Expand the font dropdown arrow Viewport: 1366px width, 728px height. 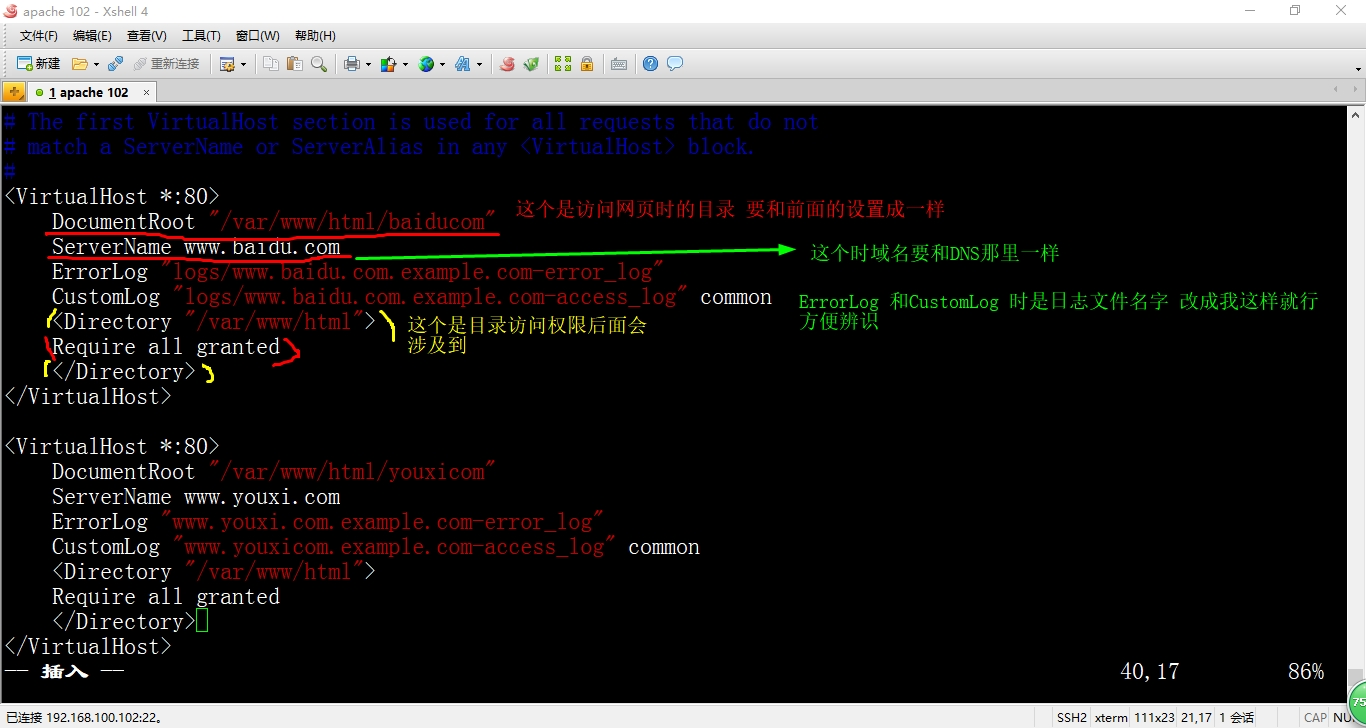(480, 64)
